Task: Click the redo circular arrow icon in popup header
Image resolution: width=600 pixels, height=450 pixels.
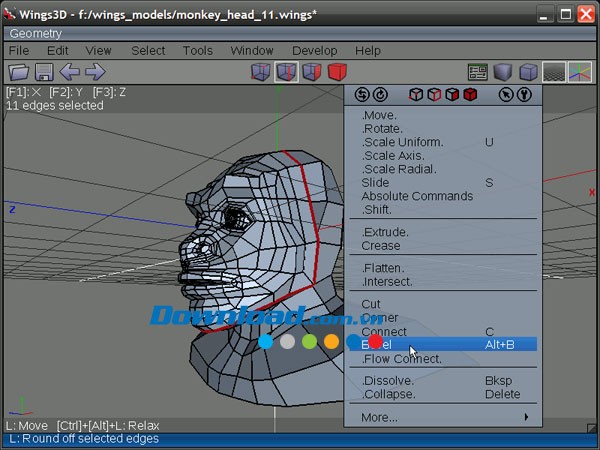Action: pyautogui.click(x=380, y=95)
